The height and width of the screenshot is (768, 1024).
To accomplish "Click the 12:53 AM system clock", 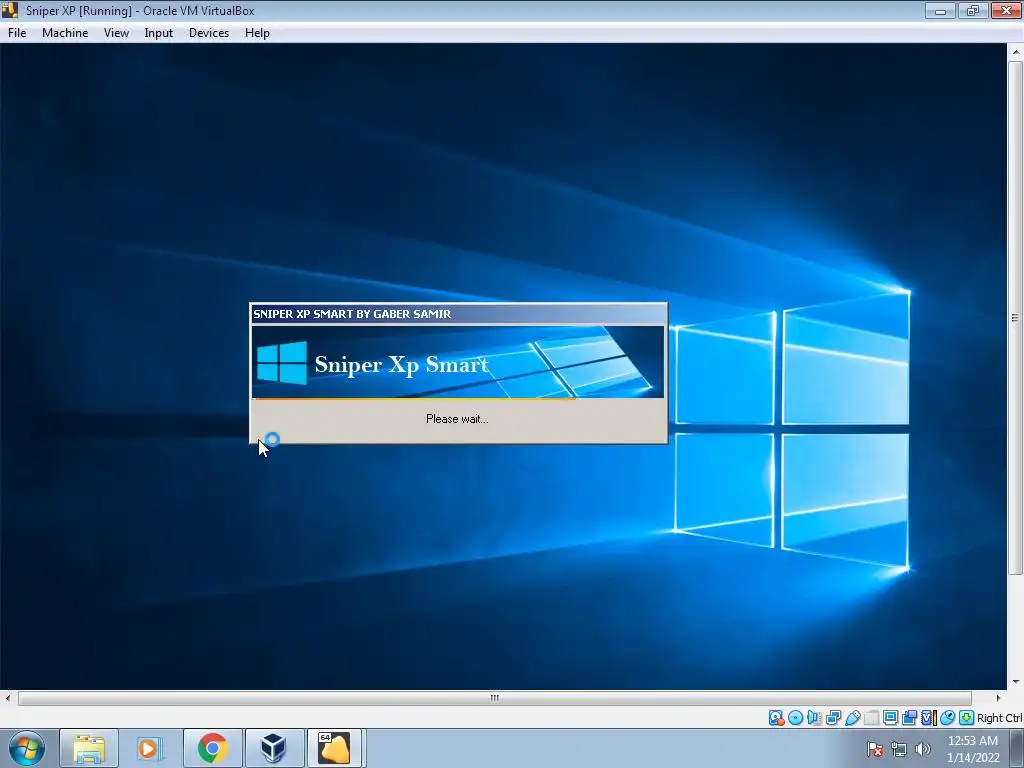I will pyautogui.click(x=973, y=741).
